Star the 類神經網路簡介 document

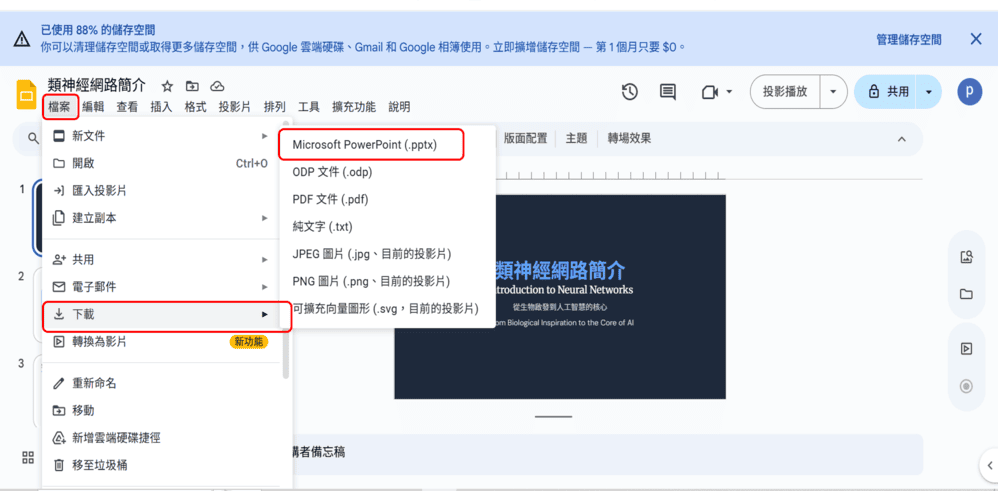(167, 87)
